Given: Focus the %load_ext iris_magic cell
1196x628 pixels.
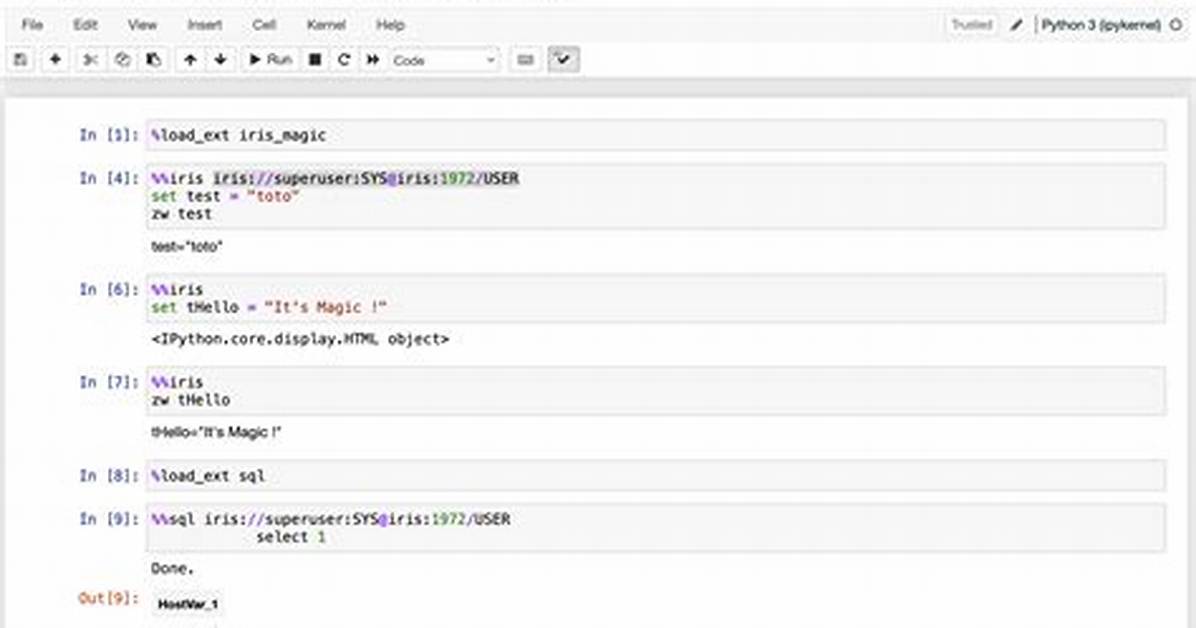Looking at the screenshot, I should pyautogui.click(x=655, y=135).
